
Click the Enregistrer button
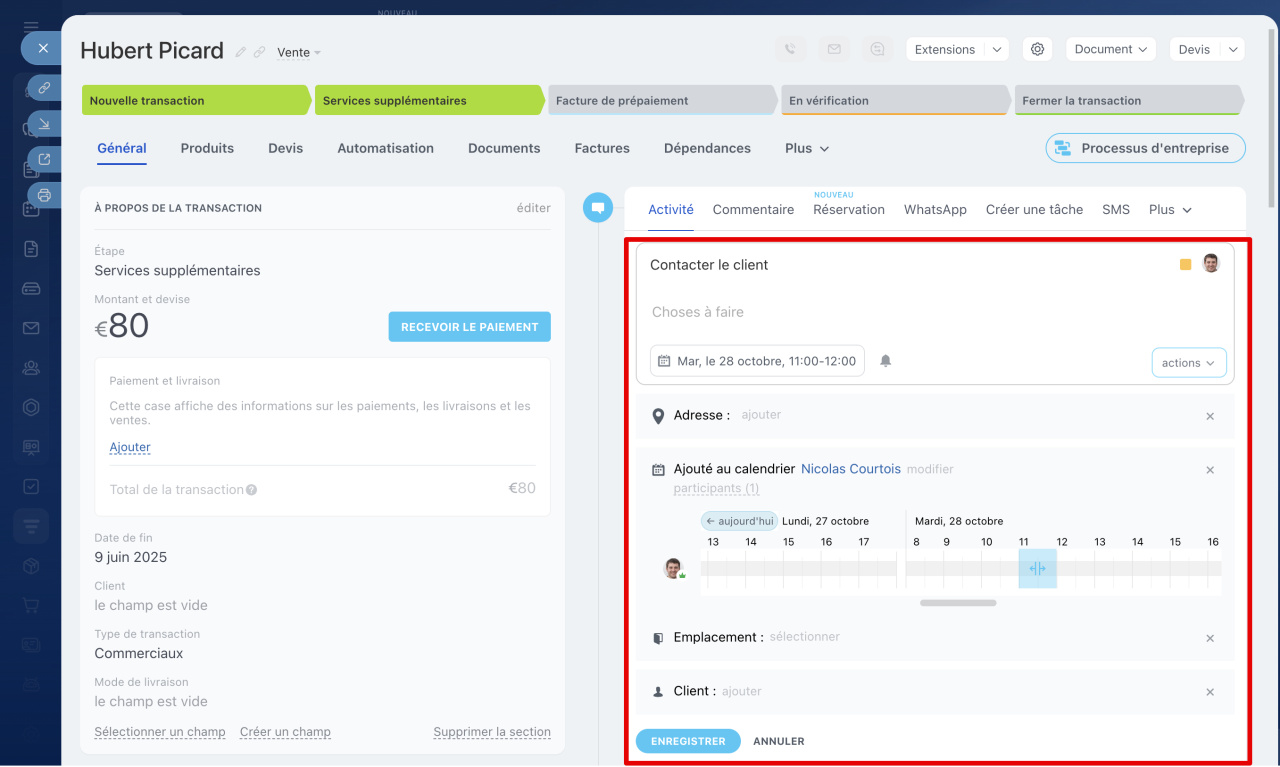click(x=688, y=741)
